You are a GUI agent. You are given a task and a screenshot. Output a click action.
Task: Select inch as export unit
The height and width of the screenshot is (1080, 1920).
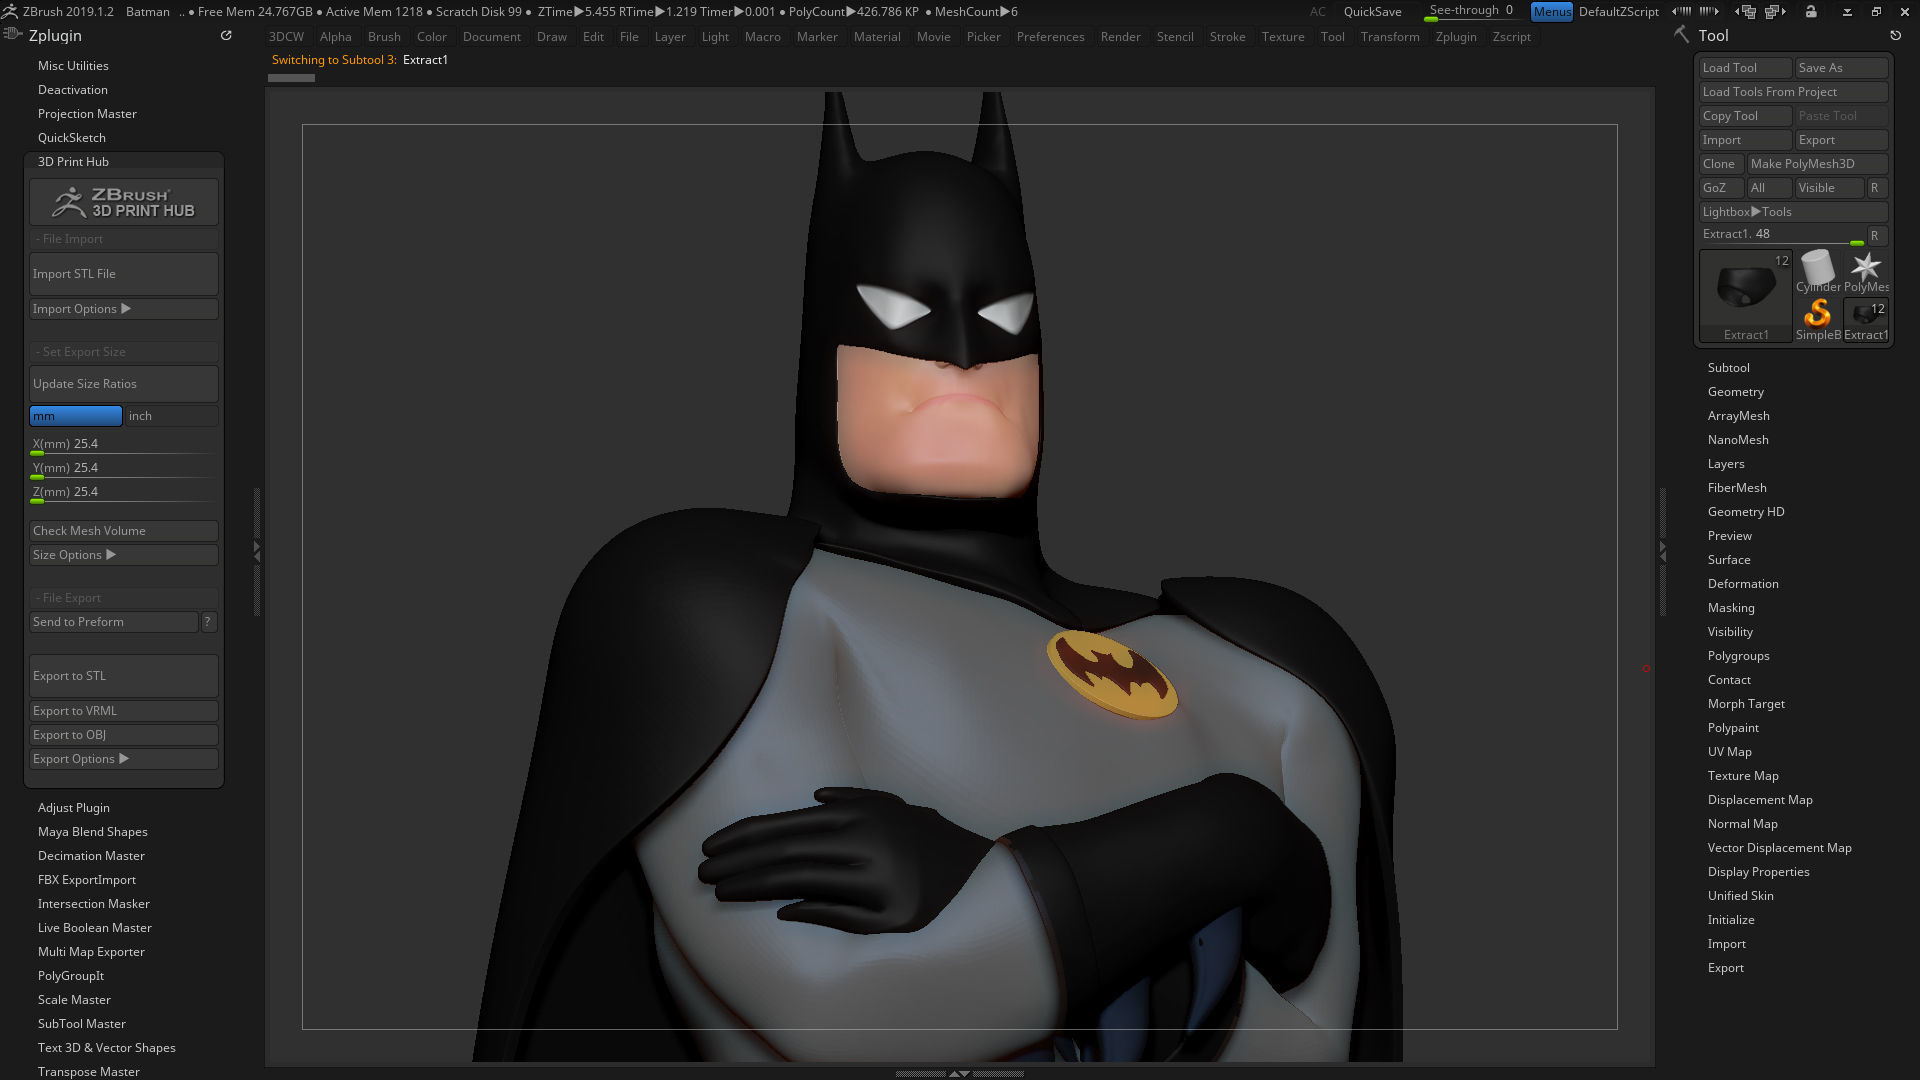172,416
